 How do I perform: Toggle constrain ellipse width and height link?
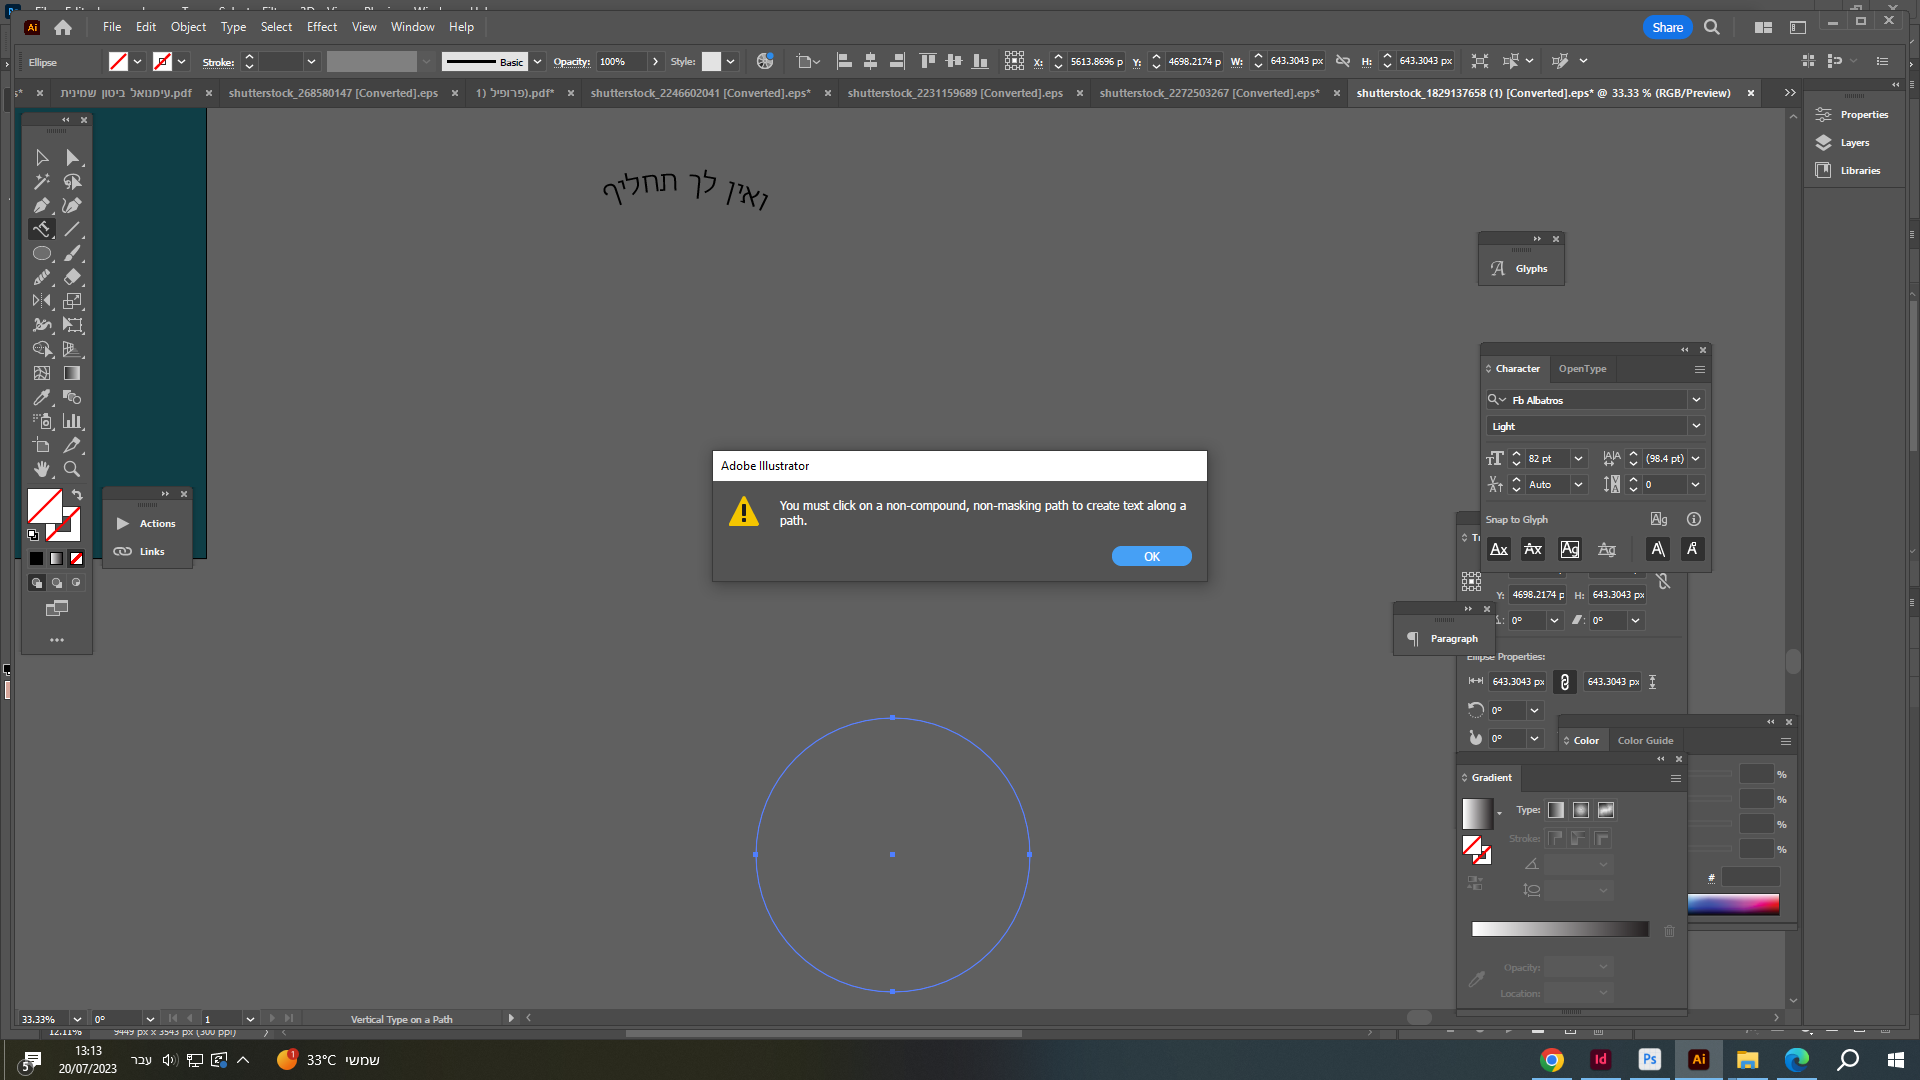[1565, 682]
